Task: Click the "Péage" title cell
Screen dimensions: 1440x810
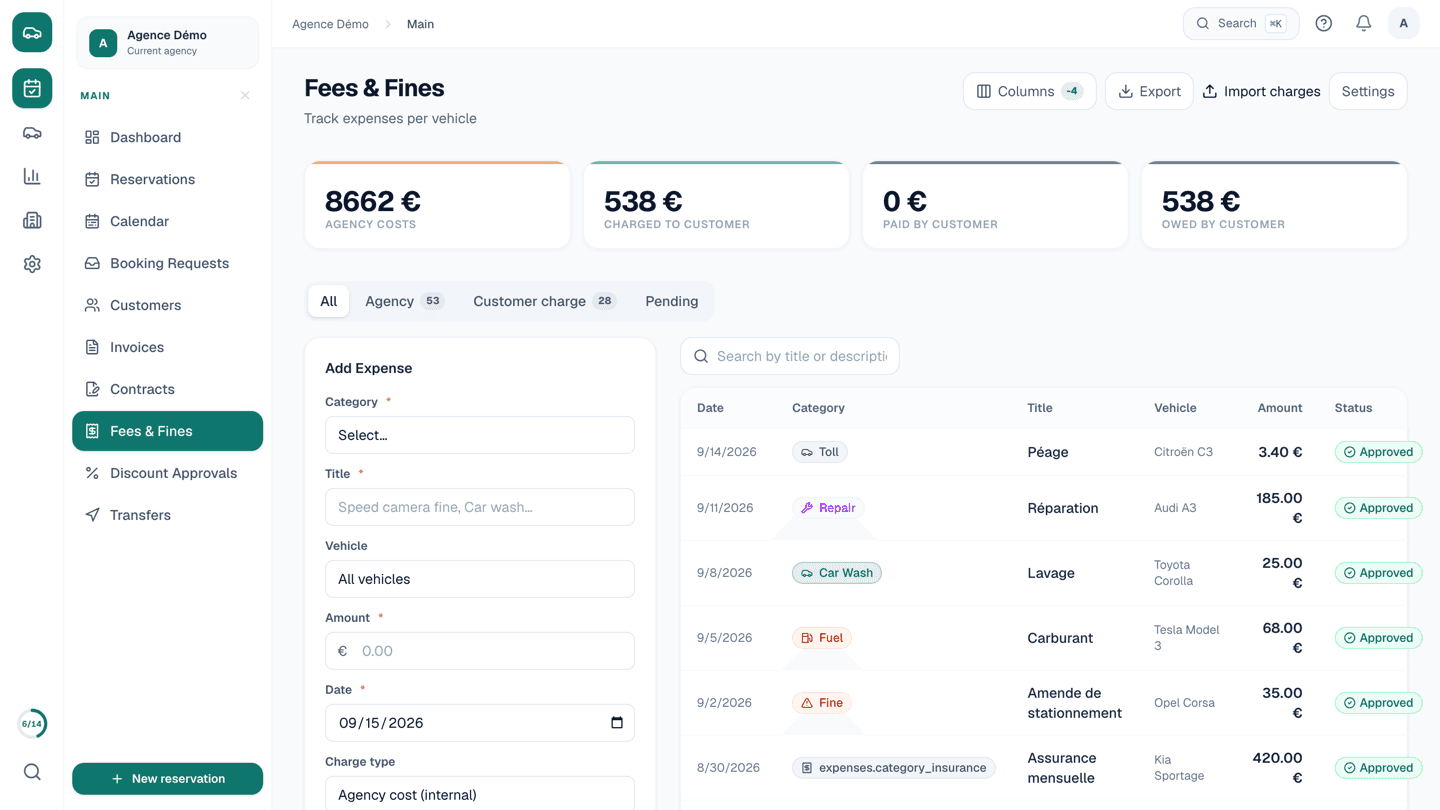Action: 1048,452
